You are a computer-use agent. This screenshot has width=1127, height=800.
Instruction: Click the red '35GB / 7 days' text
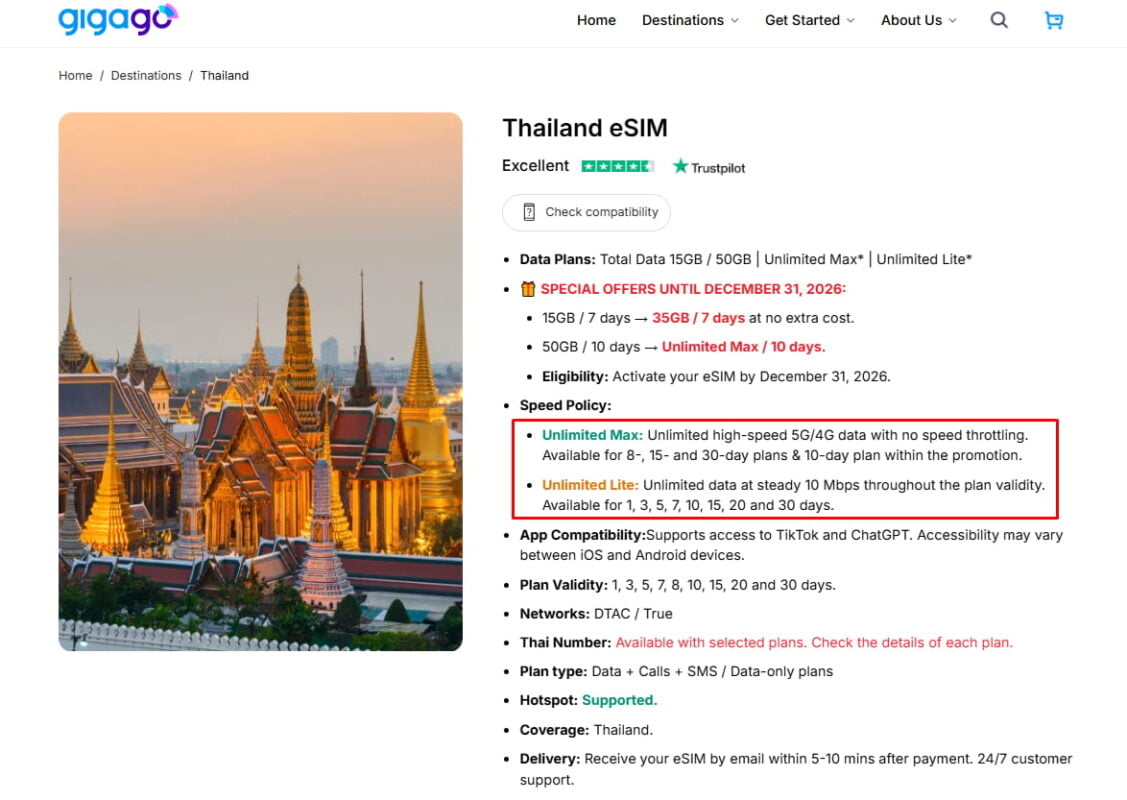click(698, 318)
